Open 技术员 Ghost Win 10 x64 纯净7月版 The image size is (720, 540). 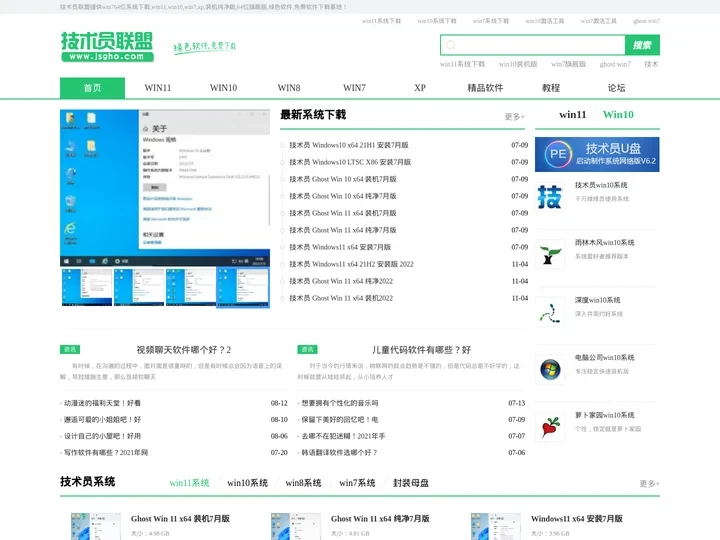[343, 196]
